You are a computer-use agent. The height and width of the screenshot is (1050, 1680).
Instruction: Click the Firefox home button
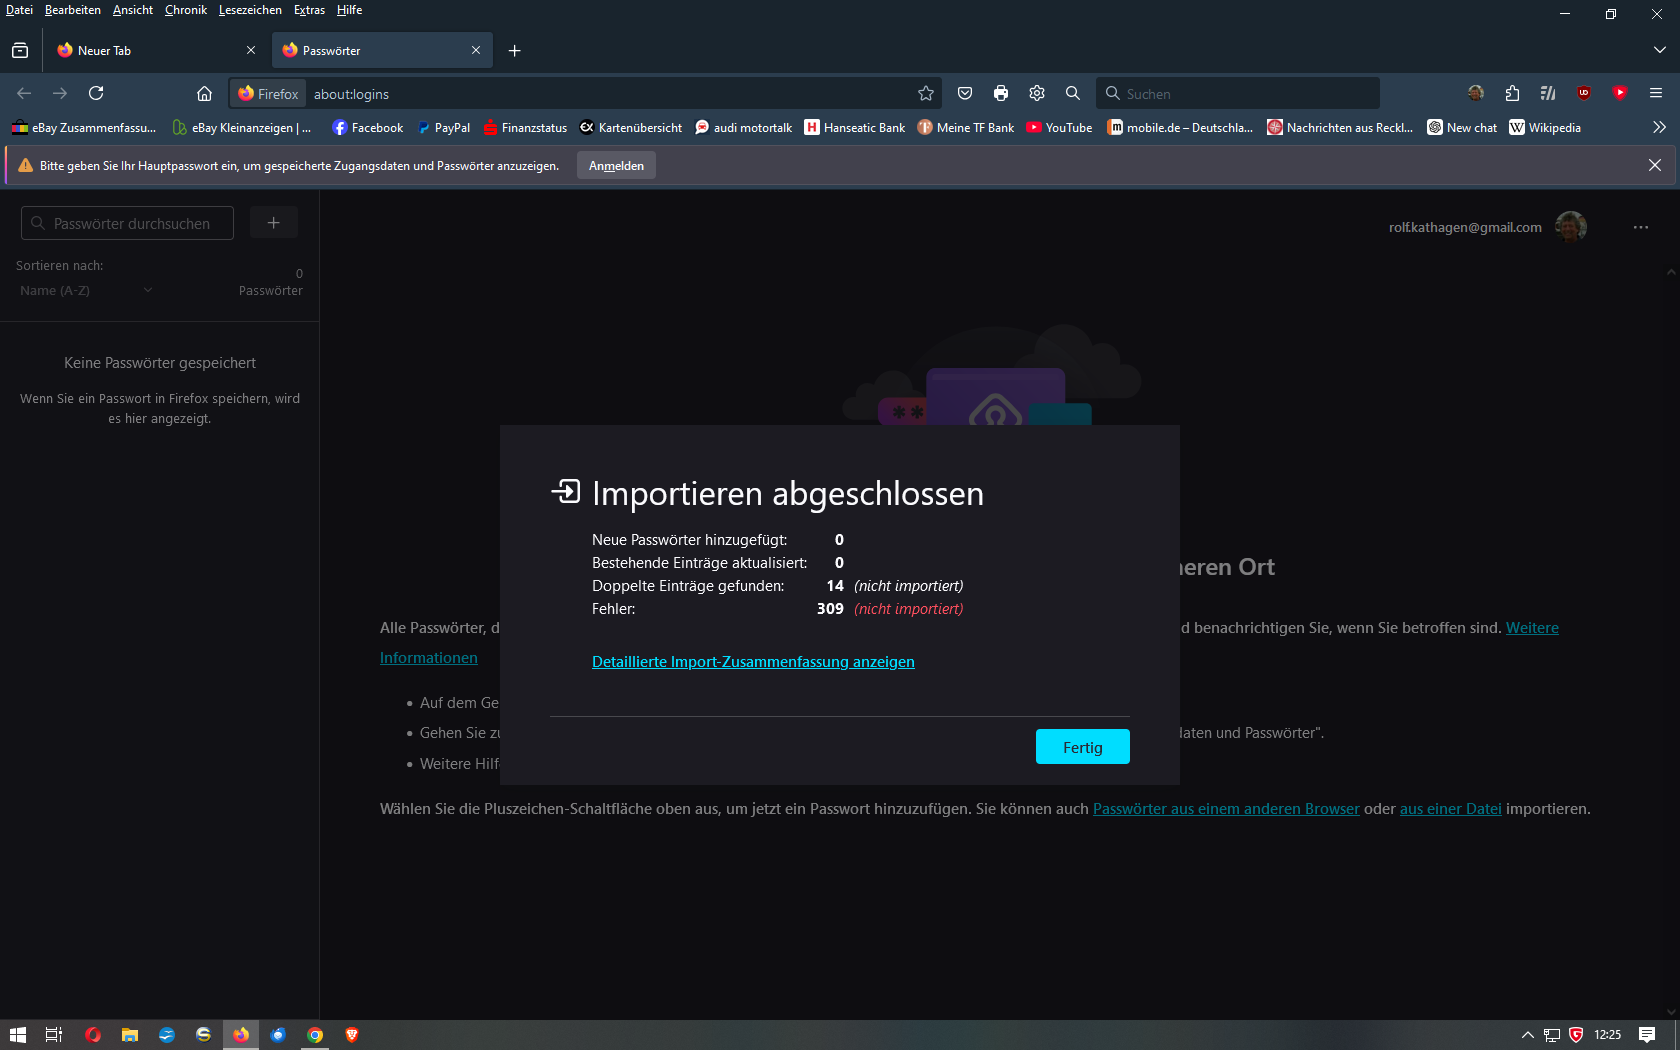(204, 93)
